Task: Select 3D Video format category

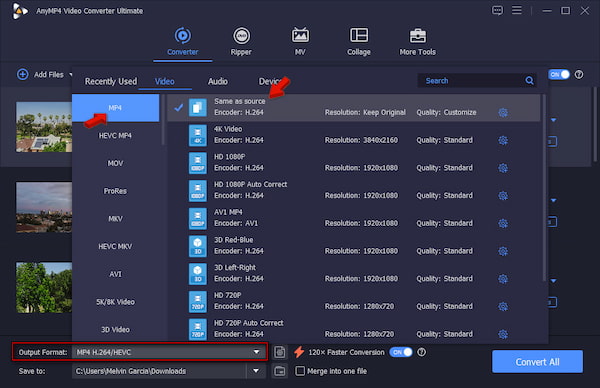Action: [116, 329]
